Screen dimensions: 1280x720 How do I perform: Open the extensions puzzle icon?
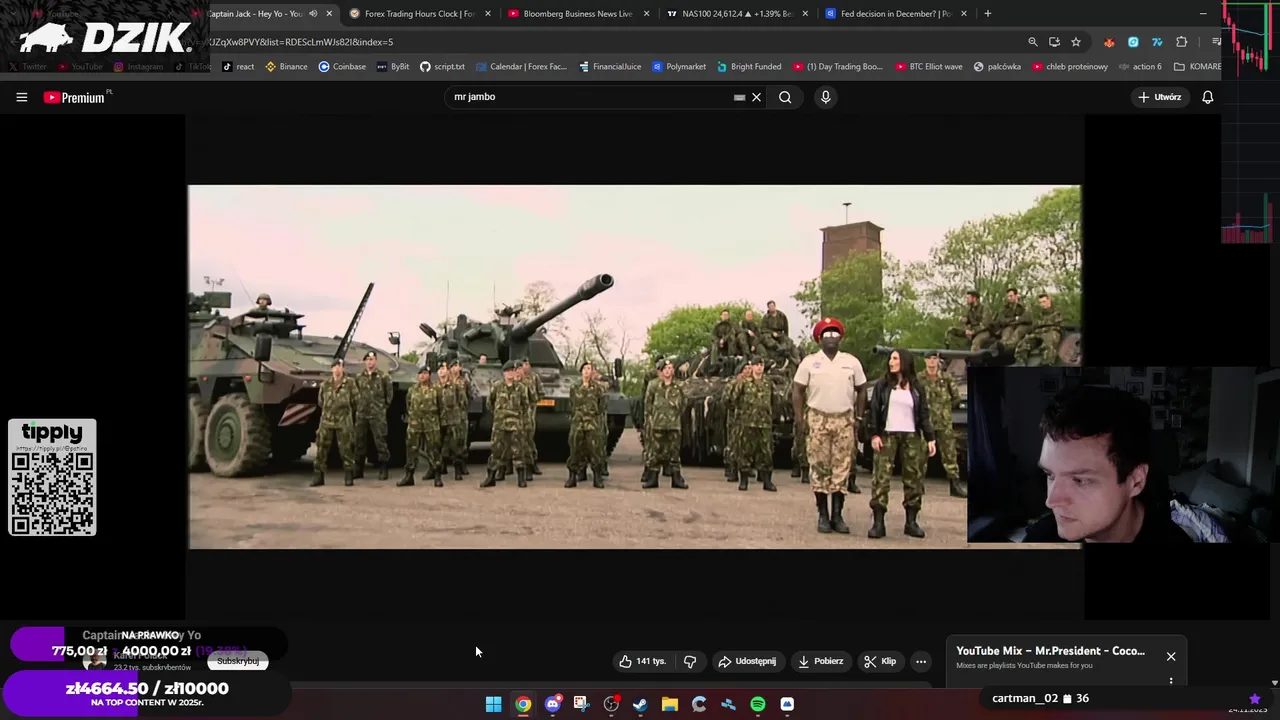pyautogui.click(x=1181, y=42)
